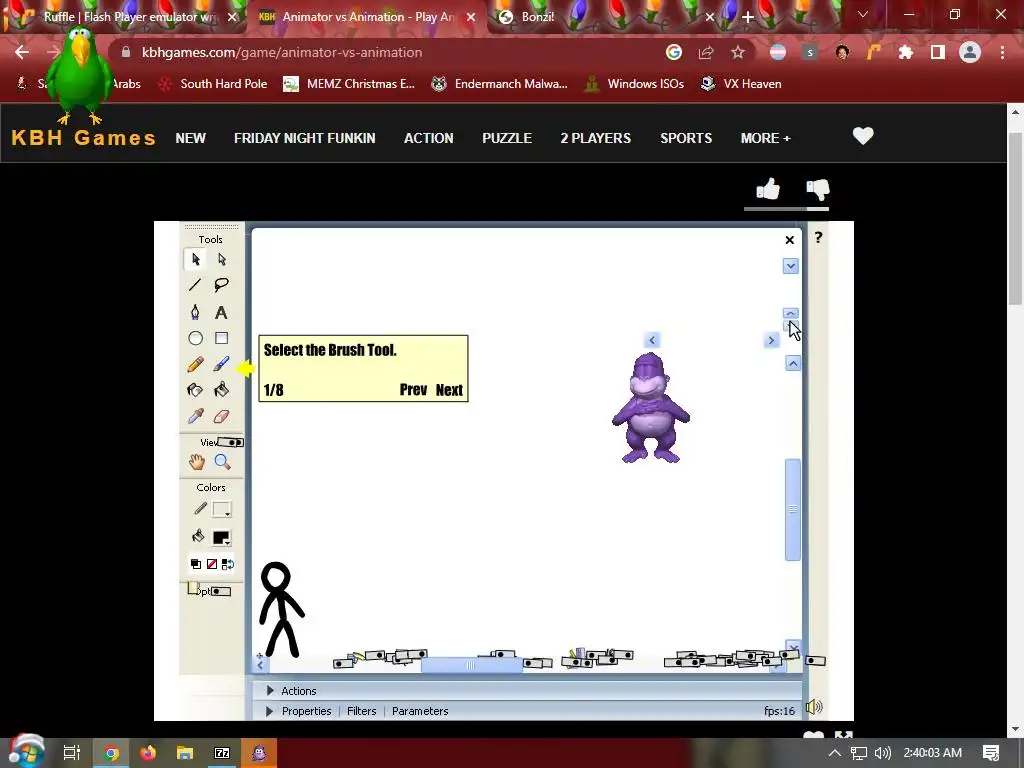Select the Eraser tool
This screenshot has width=1024, height=768.
coord(221,416)
